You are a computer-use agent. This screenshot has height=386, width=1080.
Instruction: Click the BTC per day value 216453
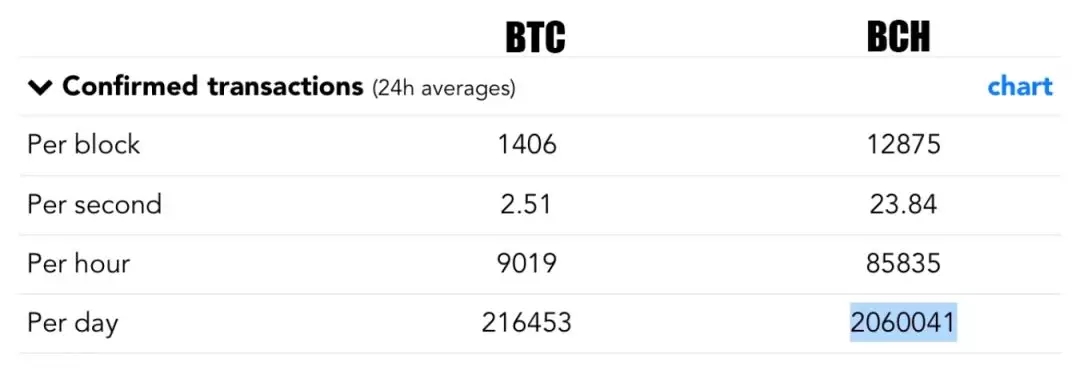(526, 322)
